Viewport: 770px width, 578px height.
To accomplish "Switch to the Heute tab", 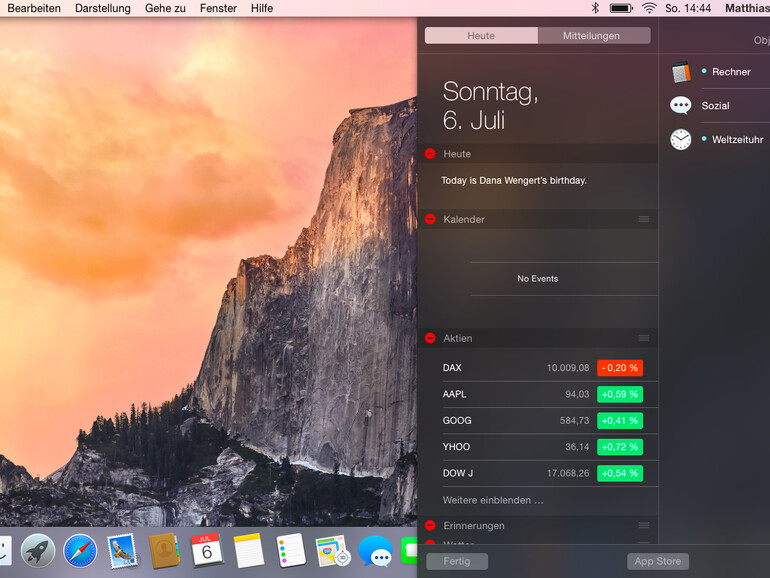I will tap(481, 35).
